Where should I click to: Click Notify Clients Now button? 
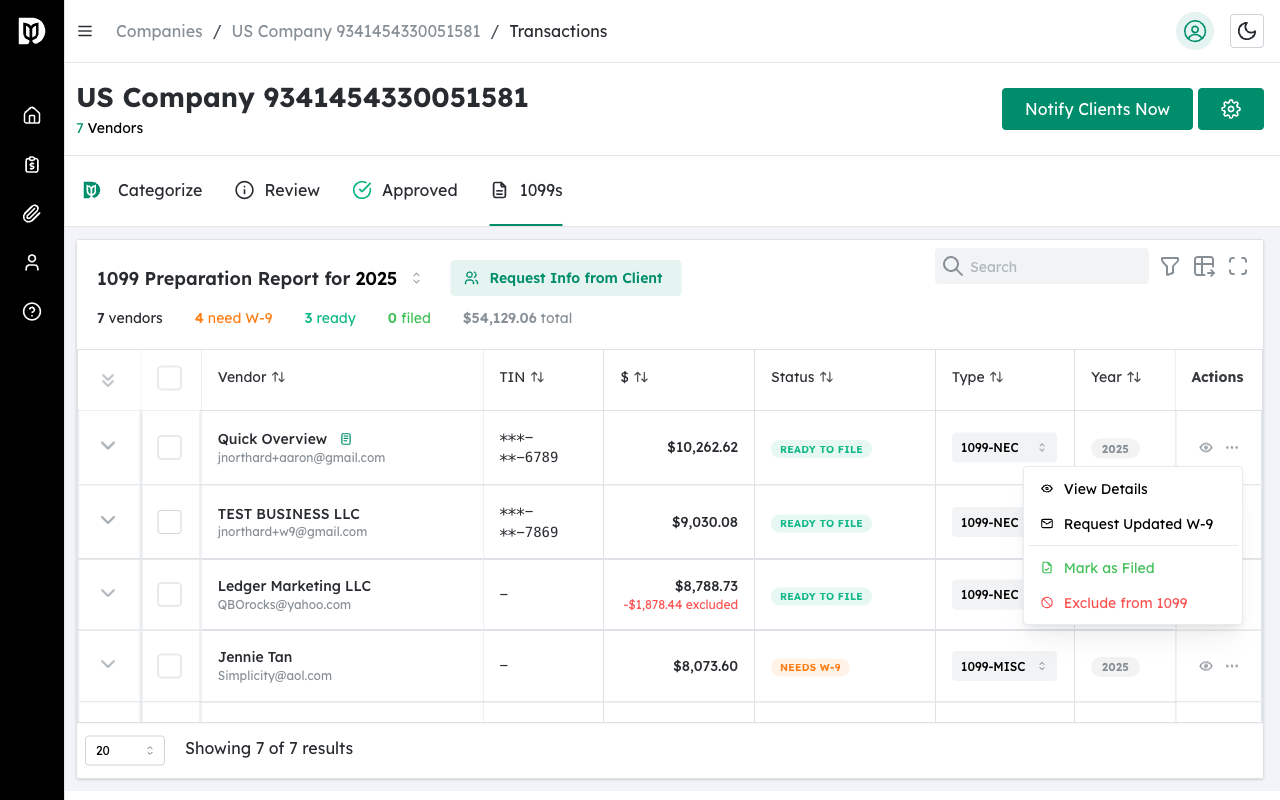coord(1097,109)
